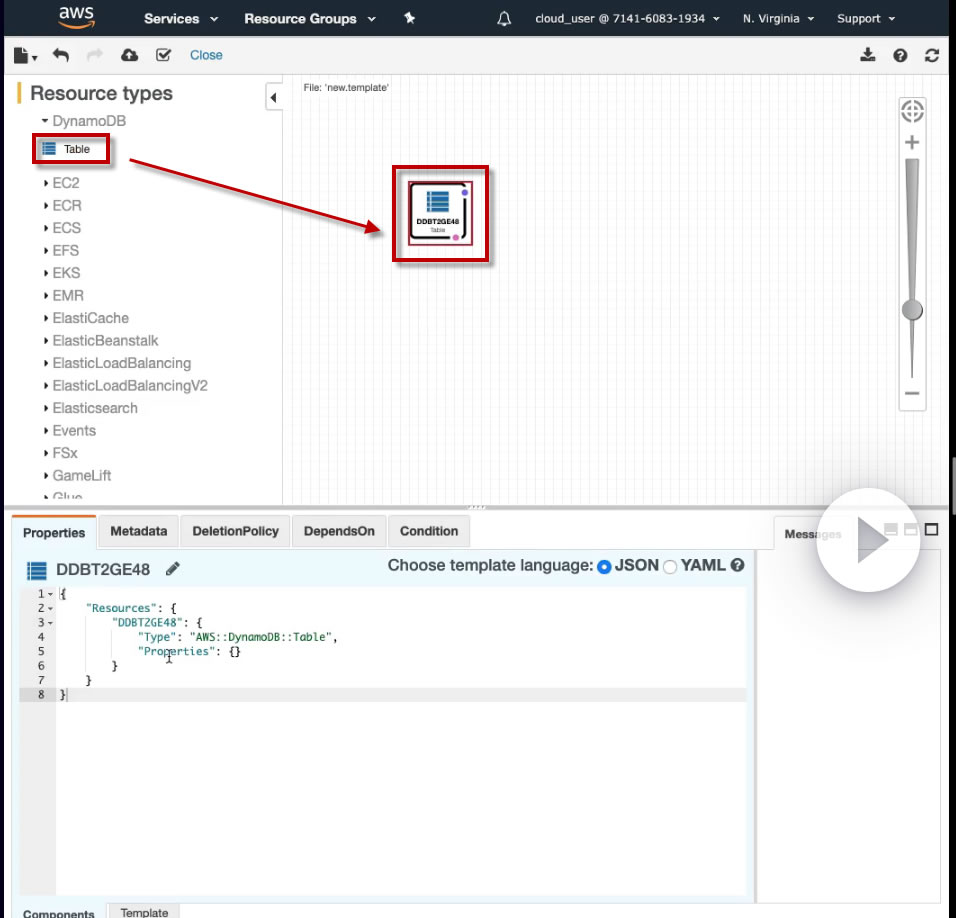Select YAML template language
Screen dimensions: 956x918
point(669,567)
